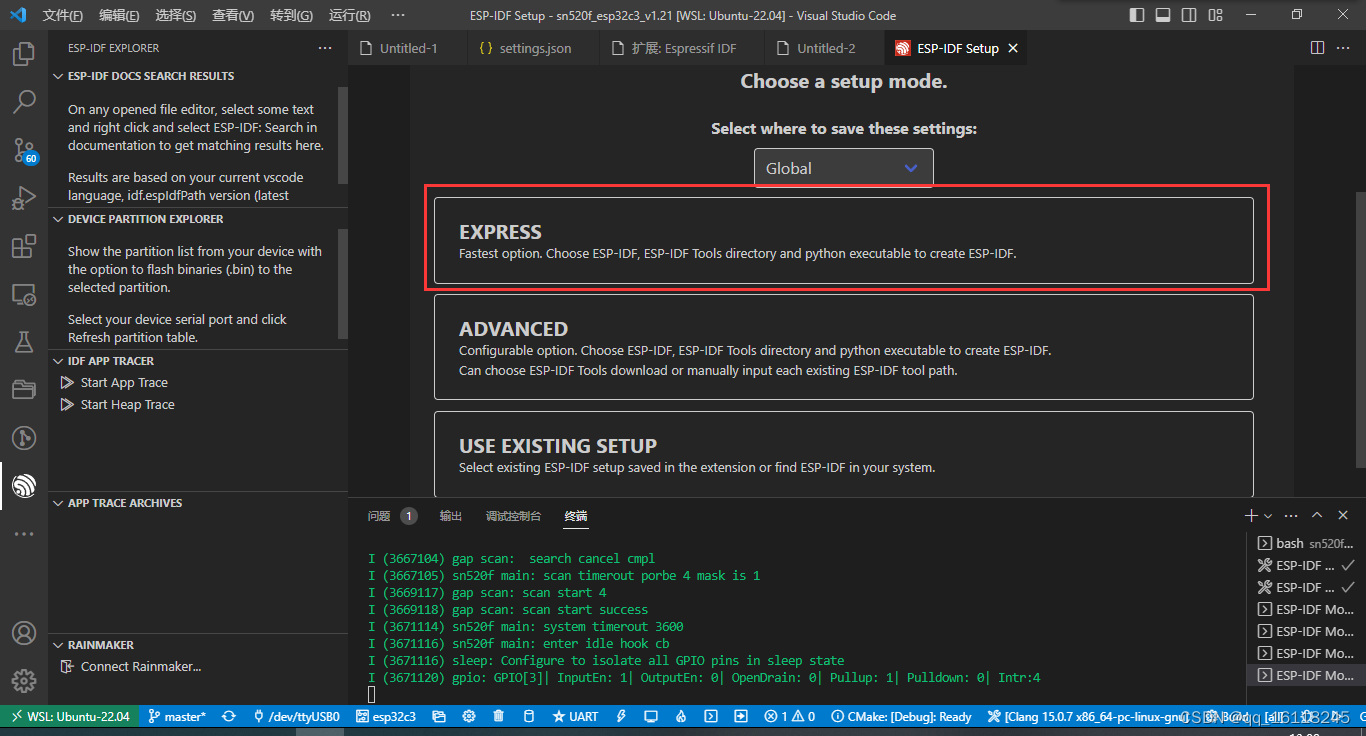Click the ESP-IDF full clean trash icon

[x=499, y=717]
